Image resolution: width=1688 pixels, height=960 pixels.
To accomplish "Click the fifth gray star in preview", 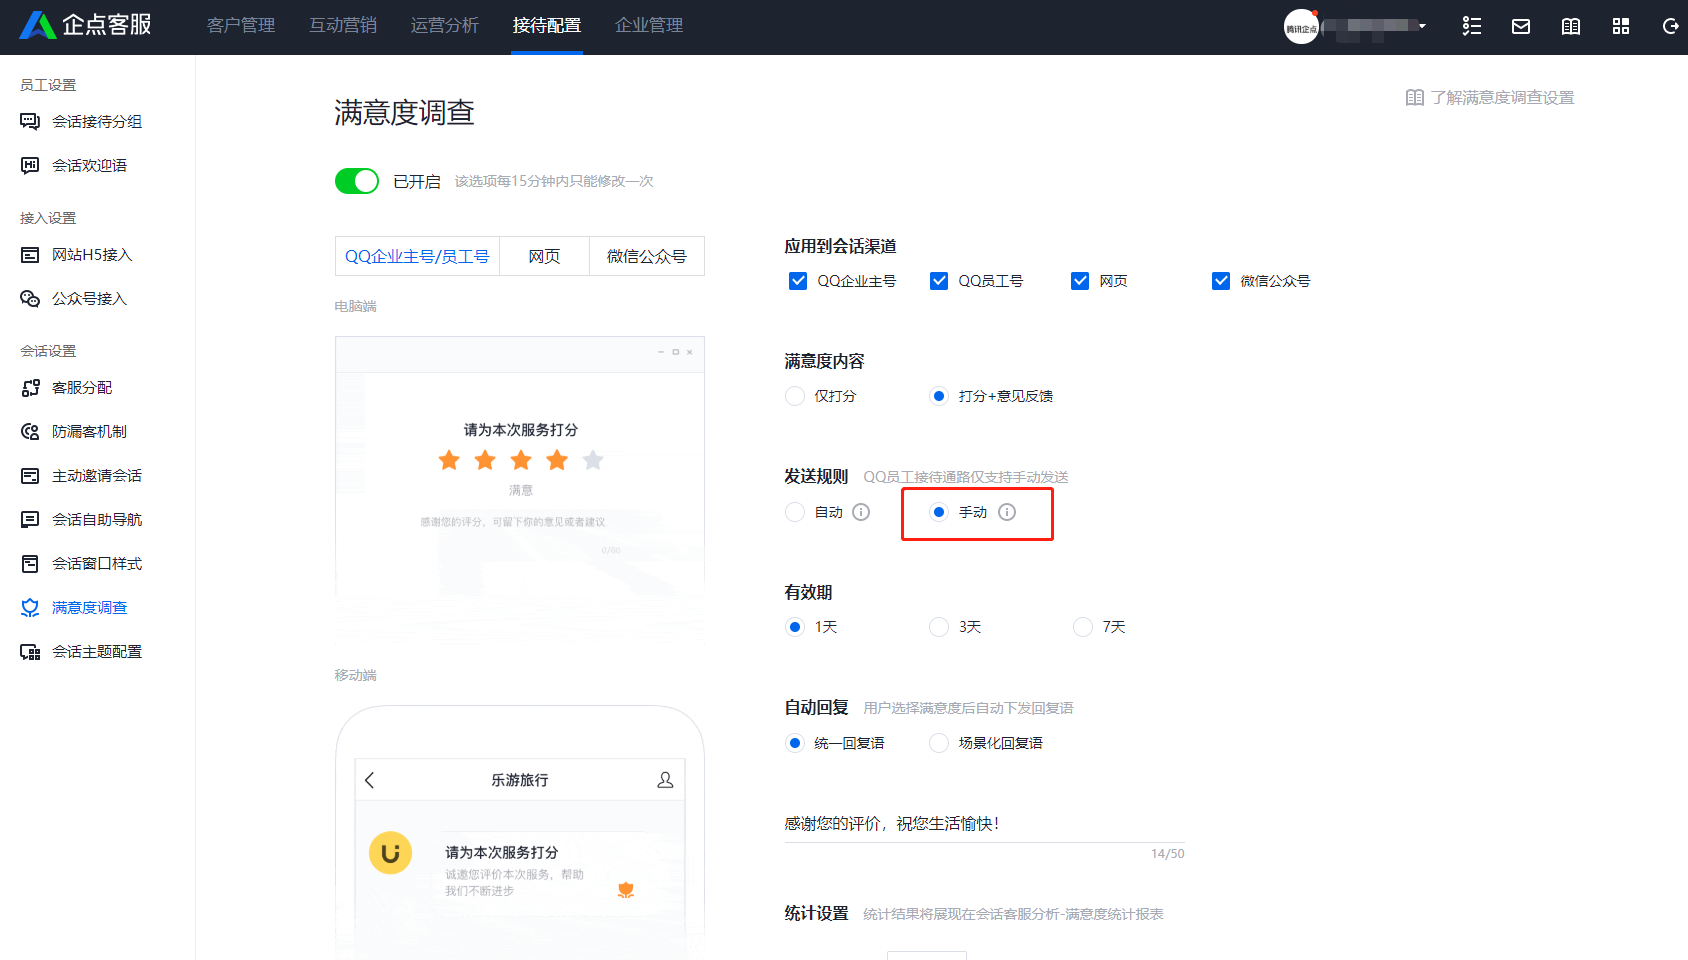I will click(593, 460).
